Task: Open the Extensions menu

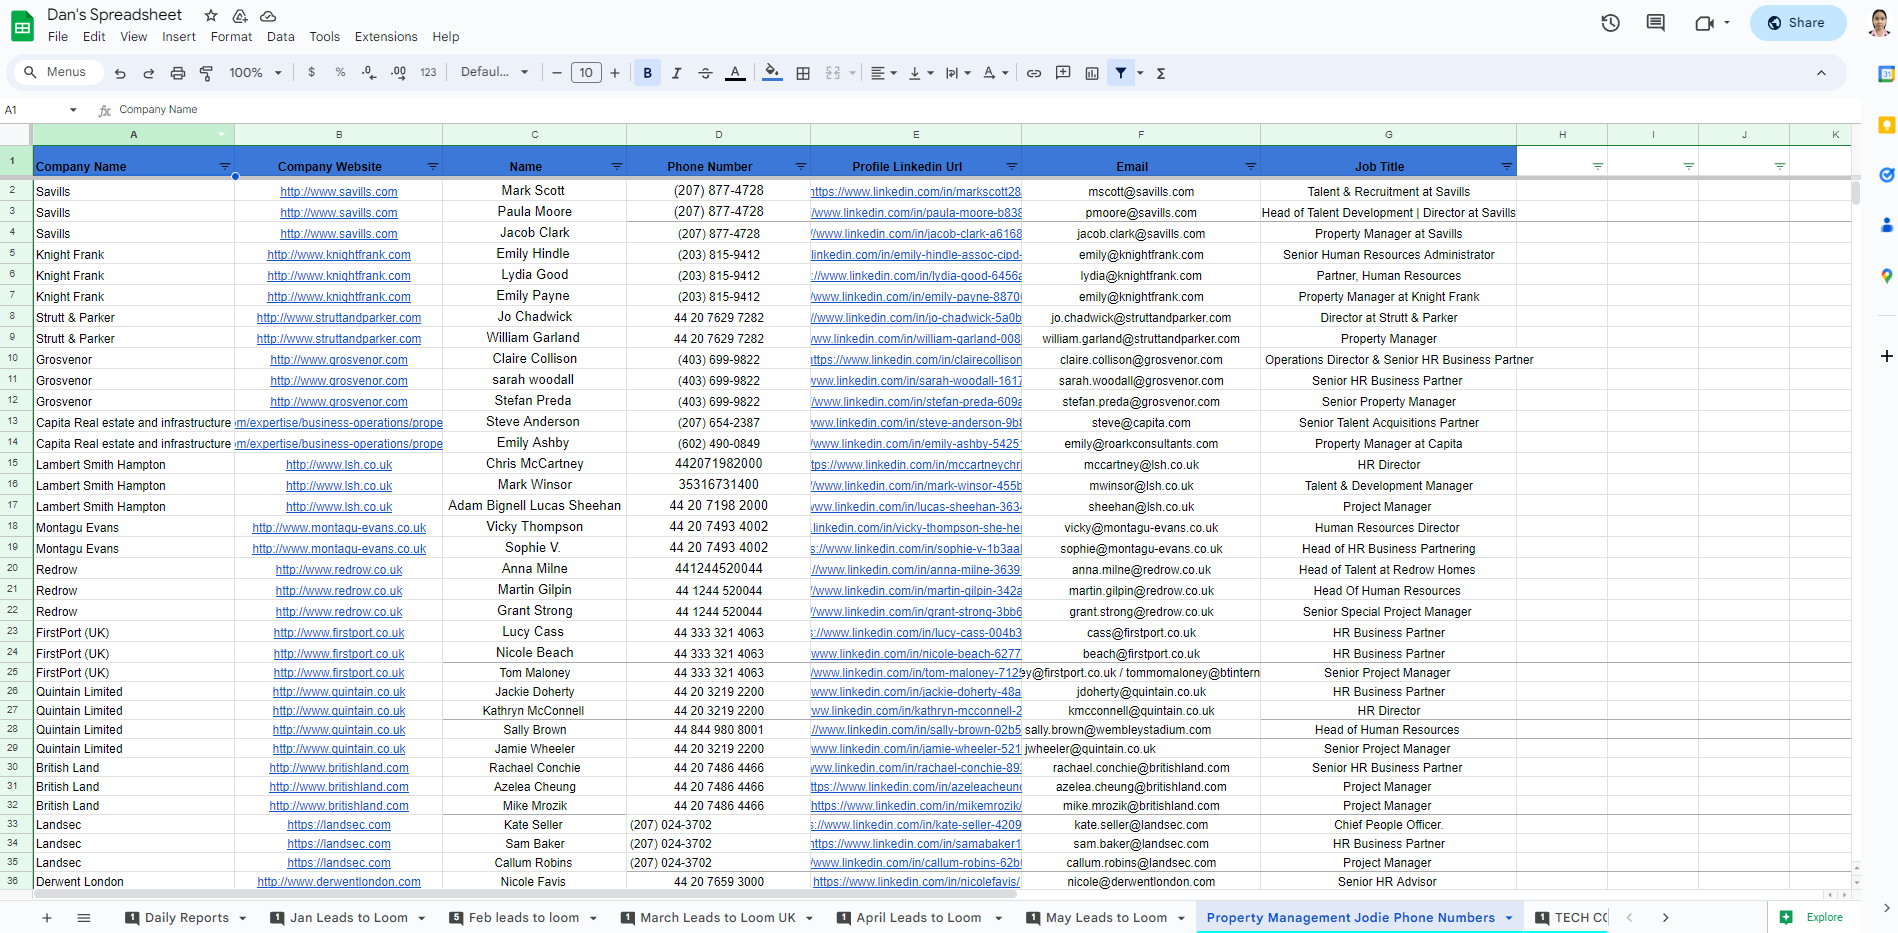Action: click(386, 37)
